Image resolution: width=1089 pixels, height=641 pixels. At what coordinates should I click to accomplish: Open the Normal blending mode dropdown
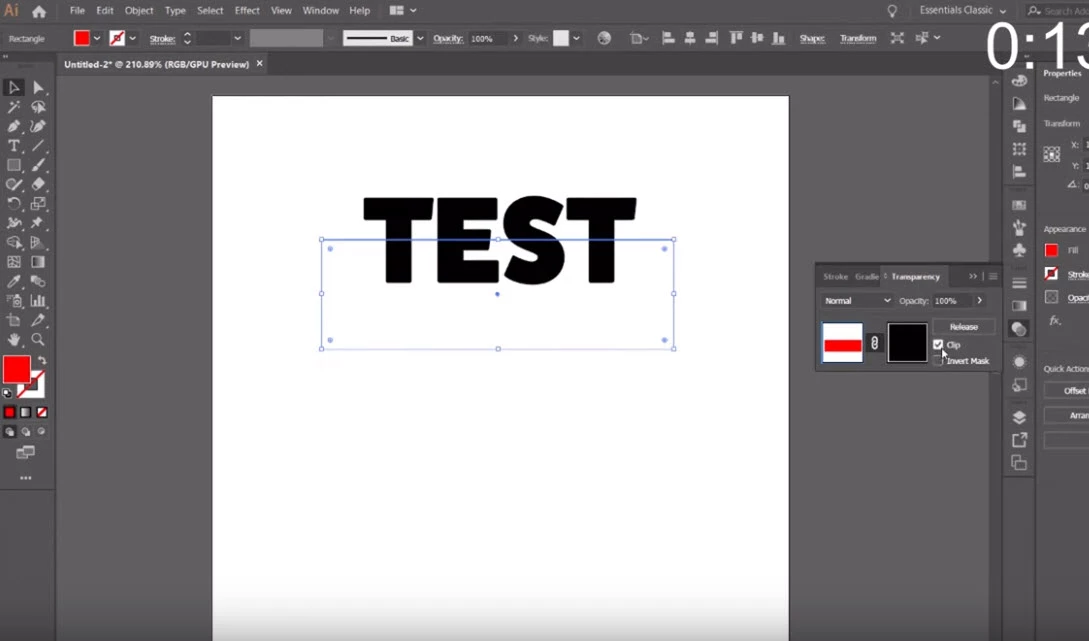[x=856, y=301]
